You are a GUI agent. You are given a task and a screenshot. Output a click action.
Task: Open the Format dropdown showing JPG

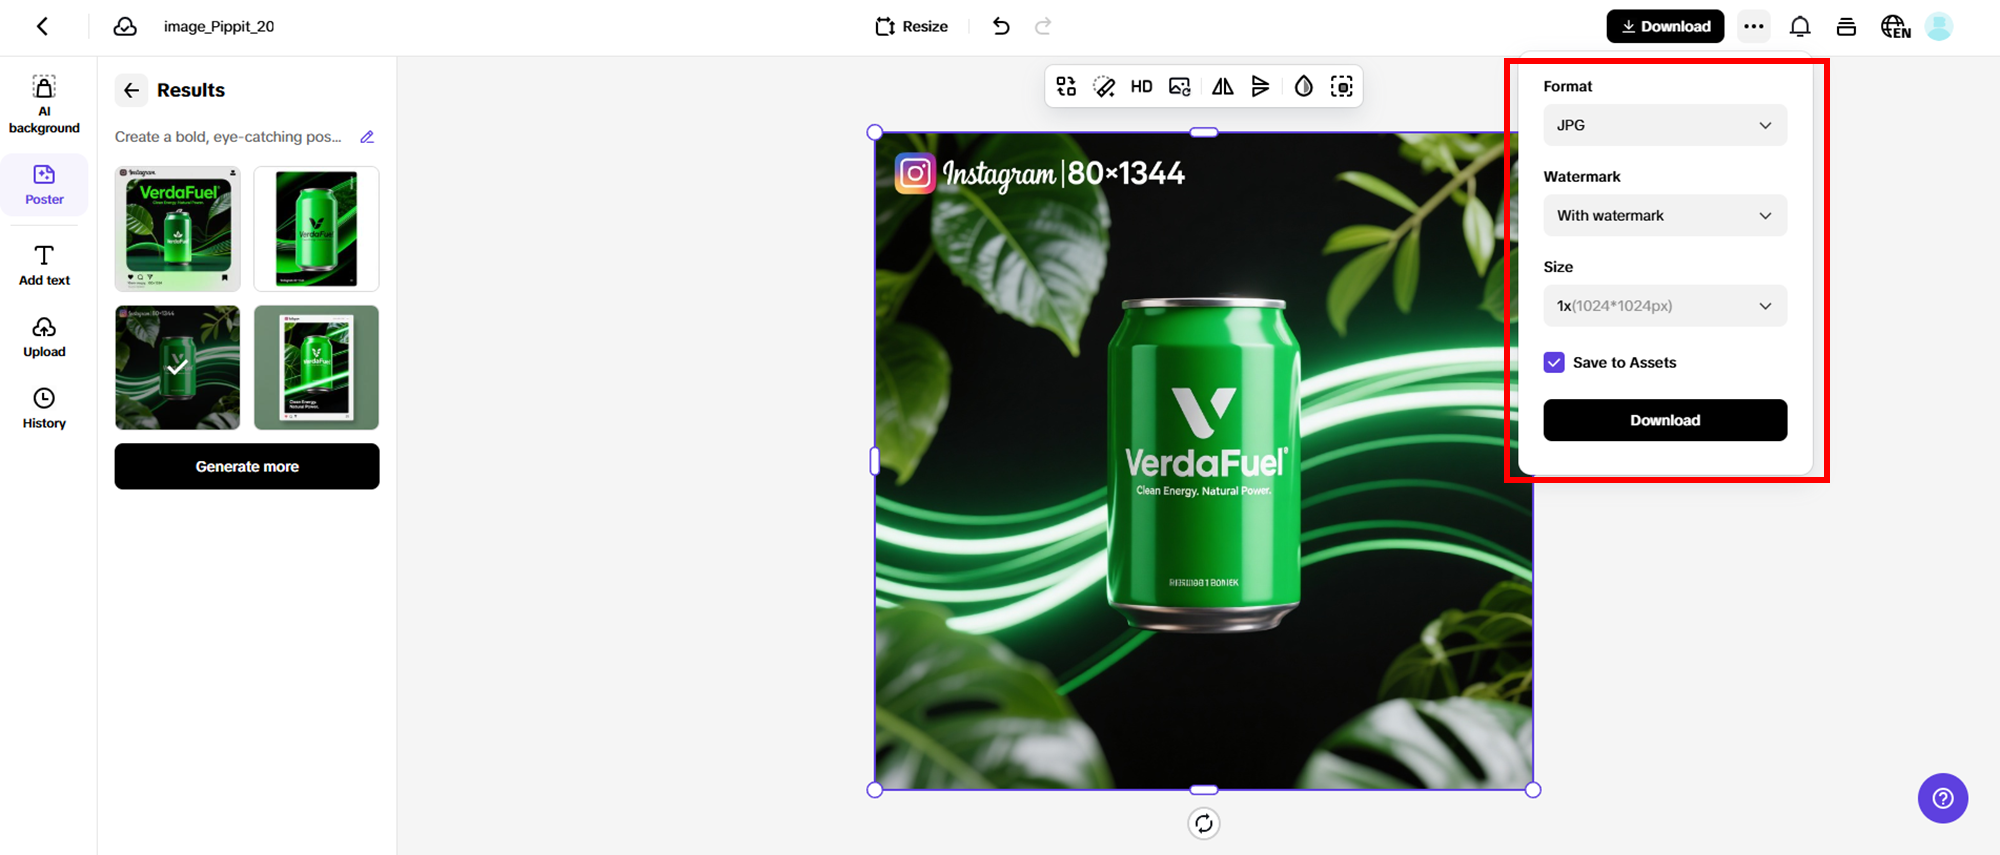pyautogui.click(x=1665, y=126)
